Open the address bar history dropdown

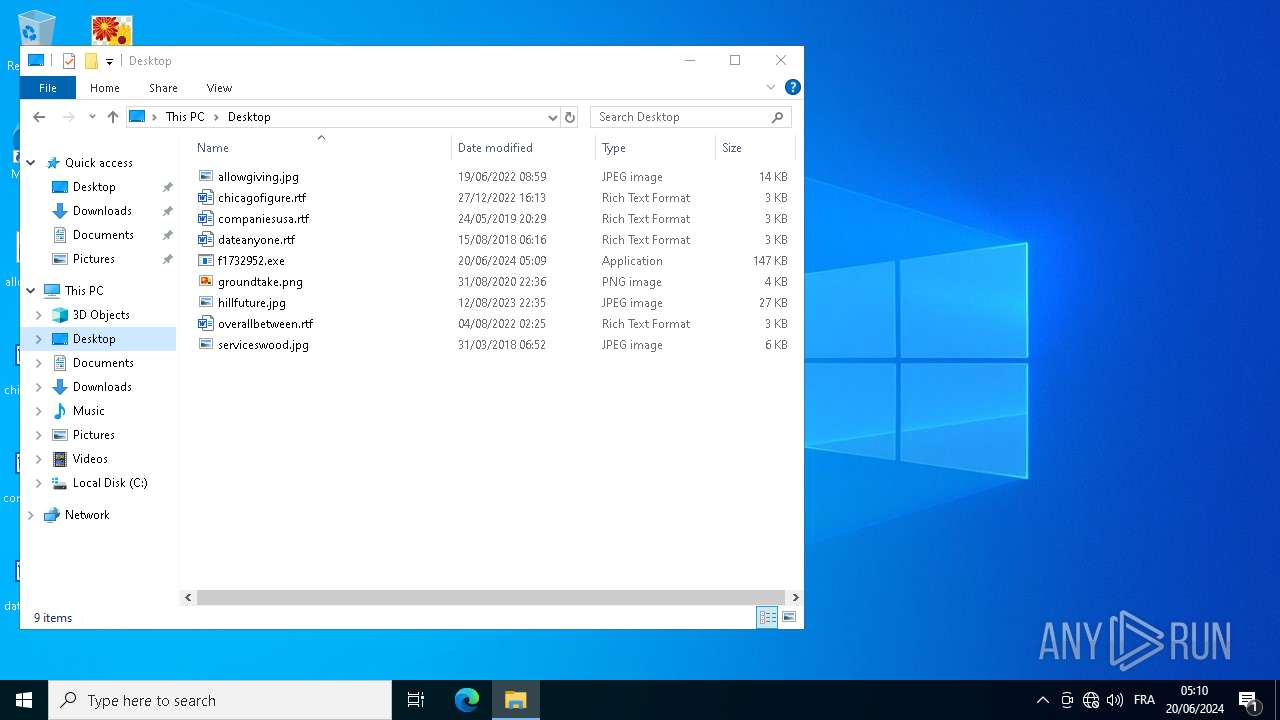click(x=552, y=117)
